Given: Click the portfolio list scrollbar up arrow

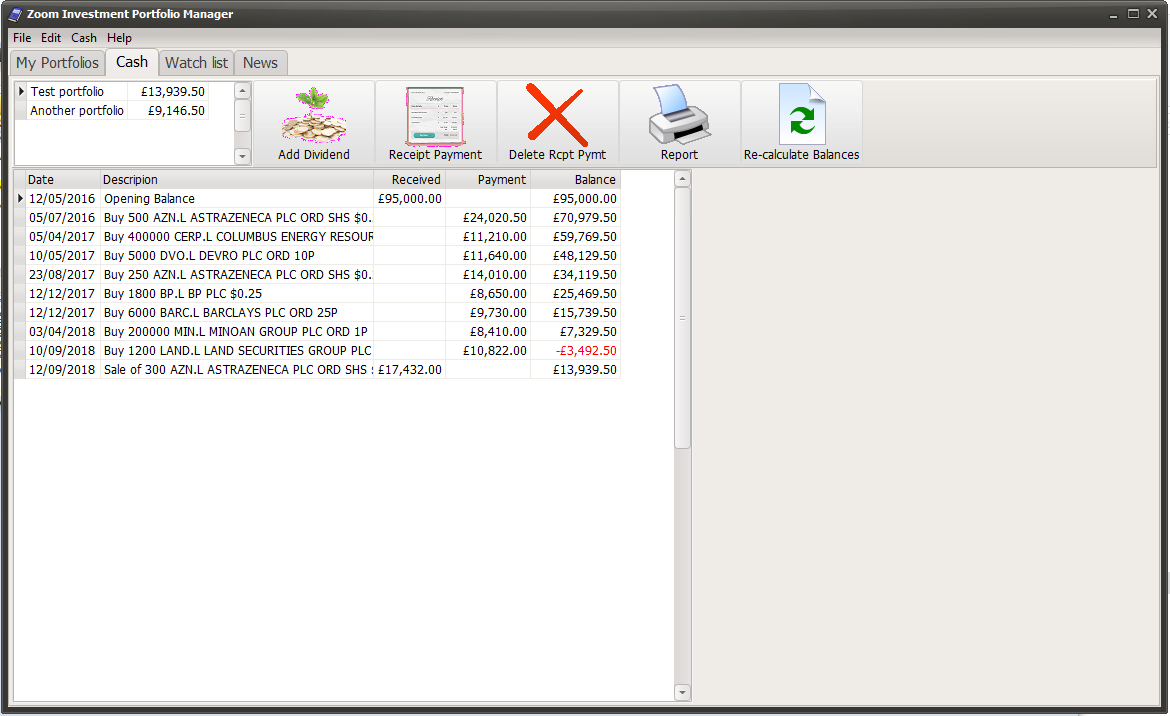Looking at the screenshot, I should pyautogui.click(x=241, y=89).
